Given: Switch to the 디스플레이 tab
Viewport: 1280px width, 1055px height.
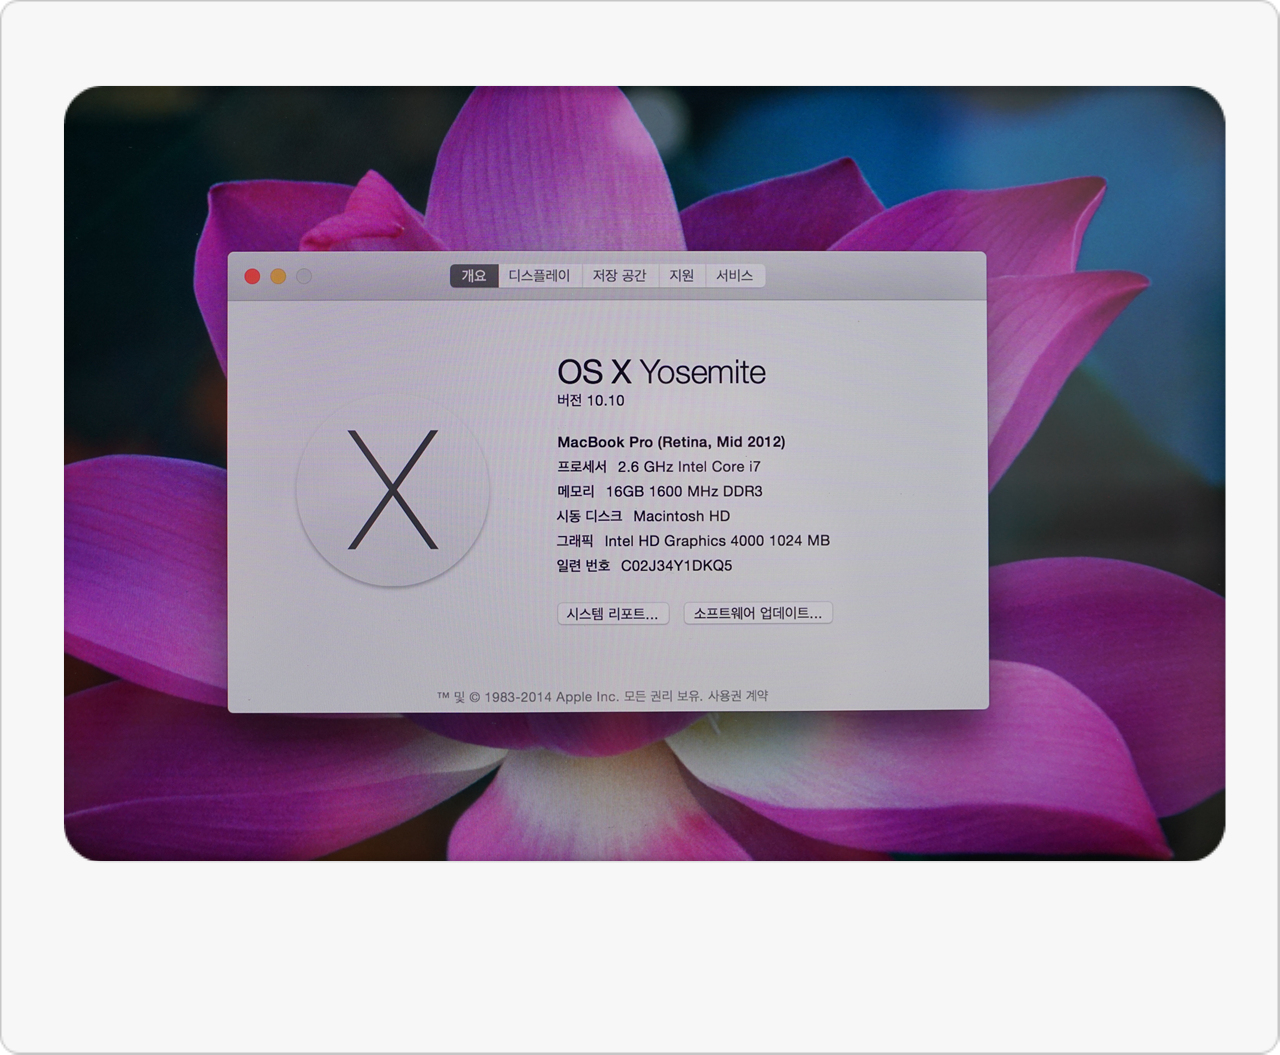Looking at the screenshot, I should point(539,275).
